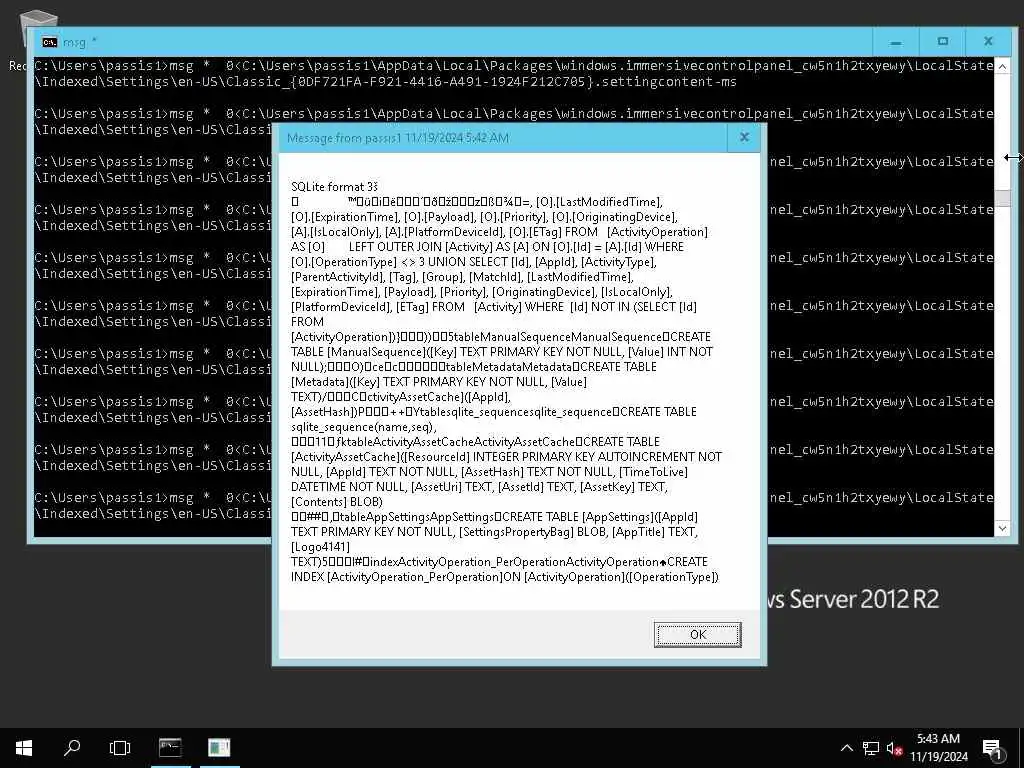Click the msg command window icon

pyautogui.click(x=49, y=42)
